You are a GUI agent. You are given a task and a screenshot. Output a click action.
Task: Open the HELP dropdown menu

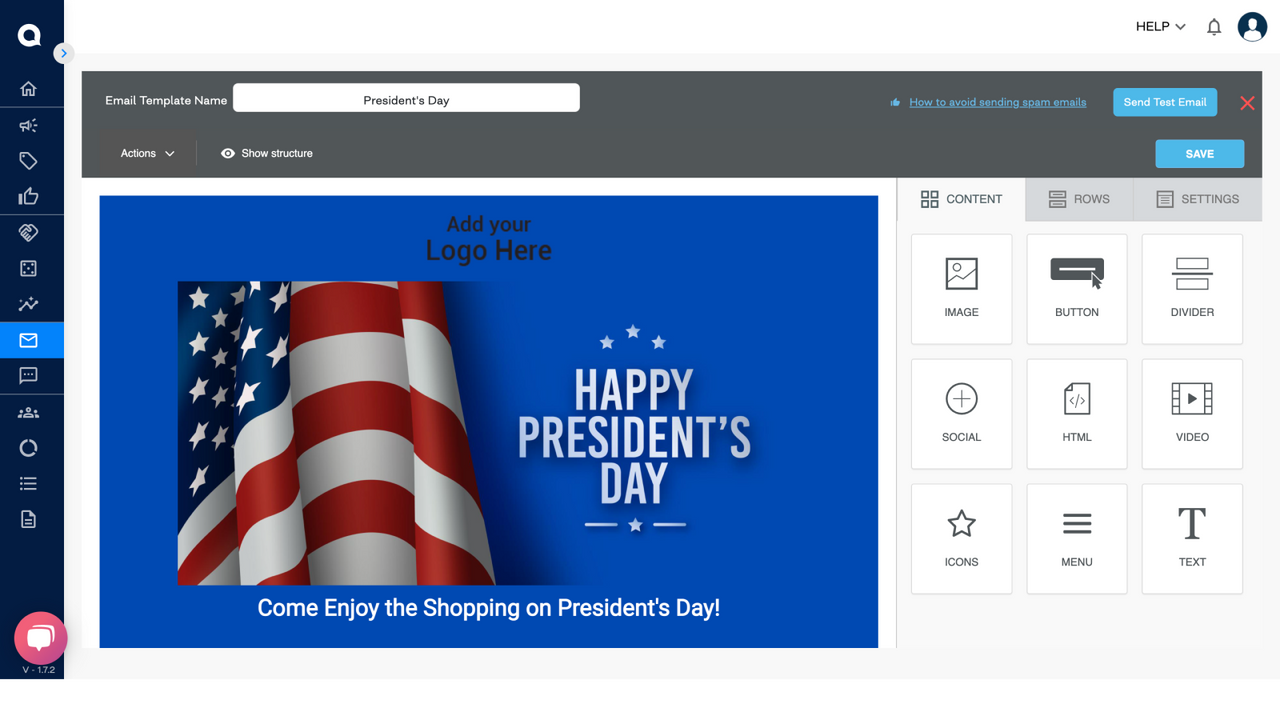click(x=1158, y=27)
